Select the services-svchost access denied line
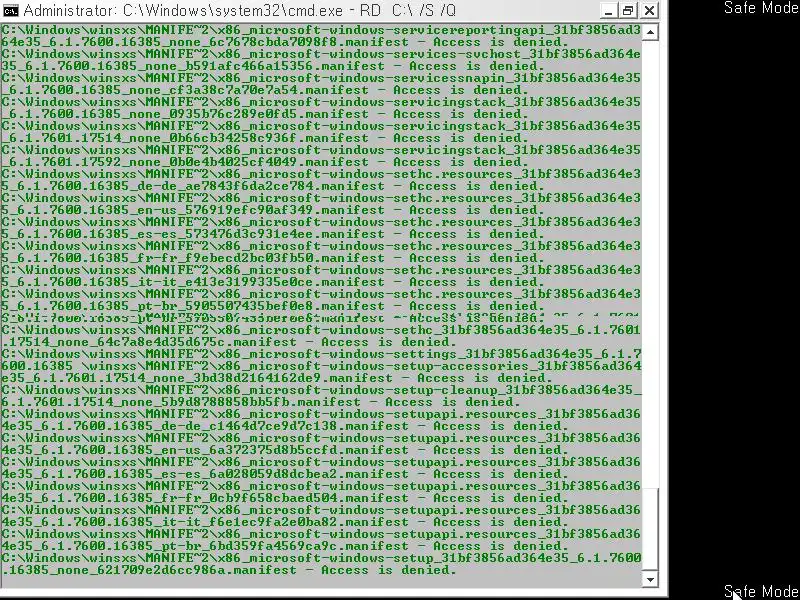The height and width of the screenshot is (600, 800). coord(320,60)
